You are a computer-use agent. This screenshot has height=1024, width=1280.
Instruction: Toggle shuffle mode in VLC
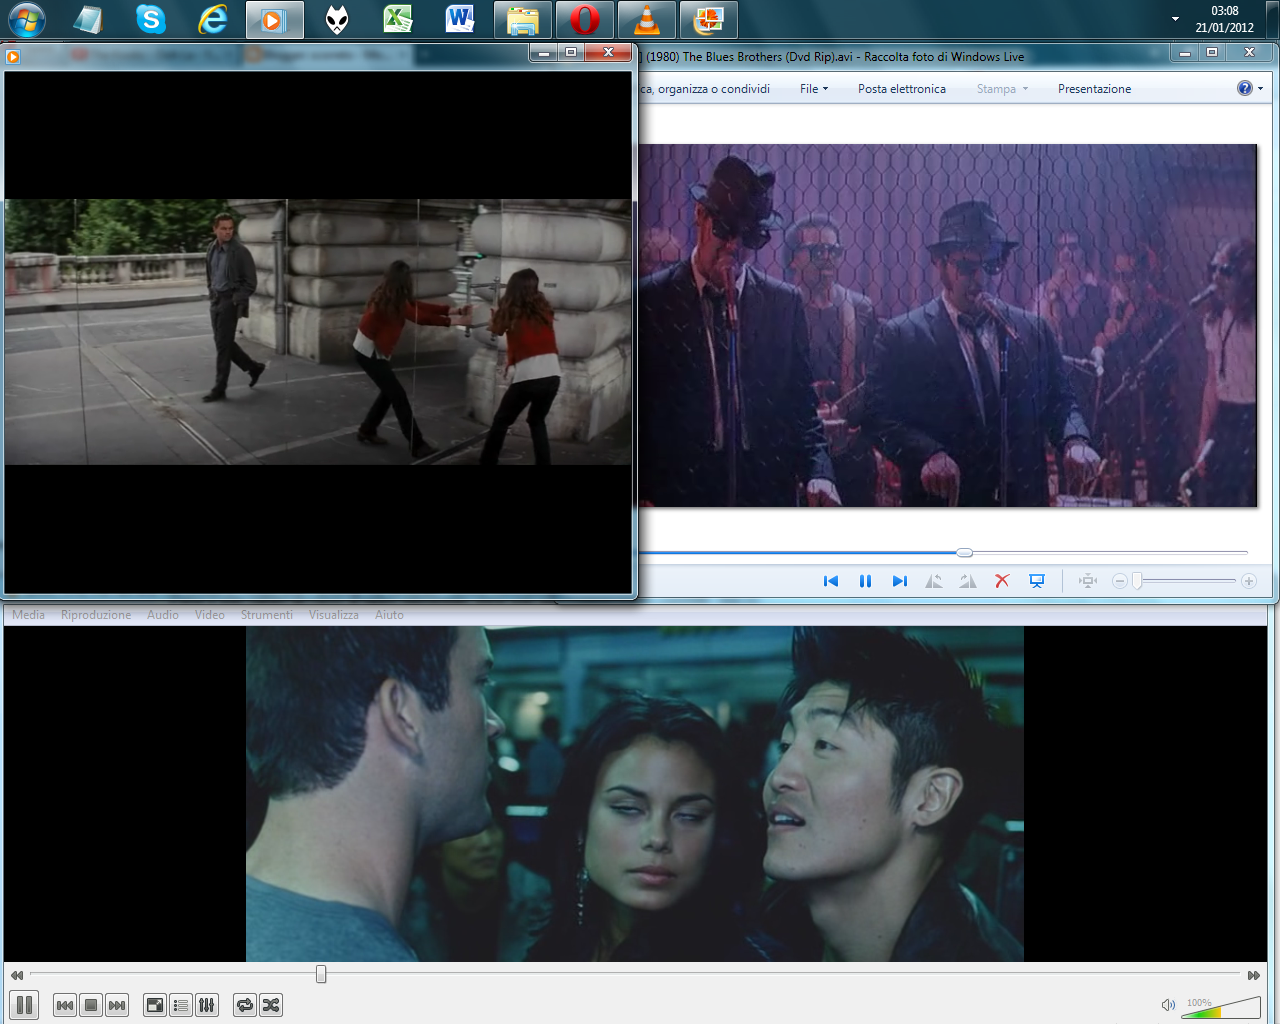click(271, 1005)
